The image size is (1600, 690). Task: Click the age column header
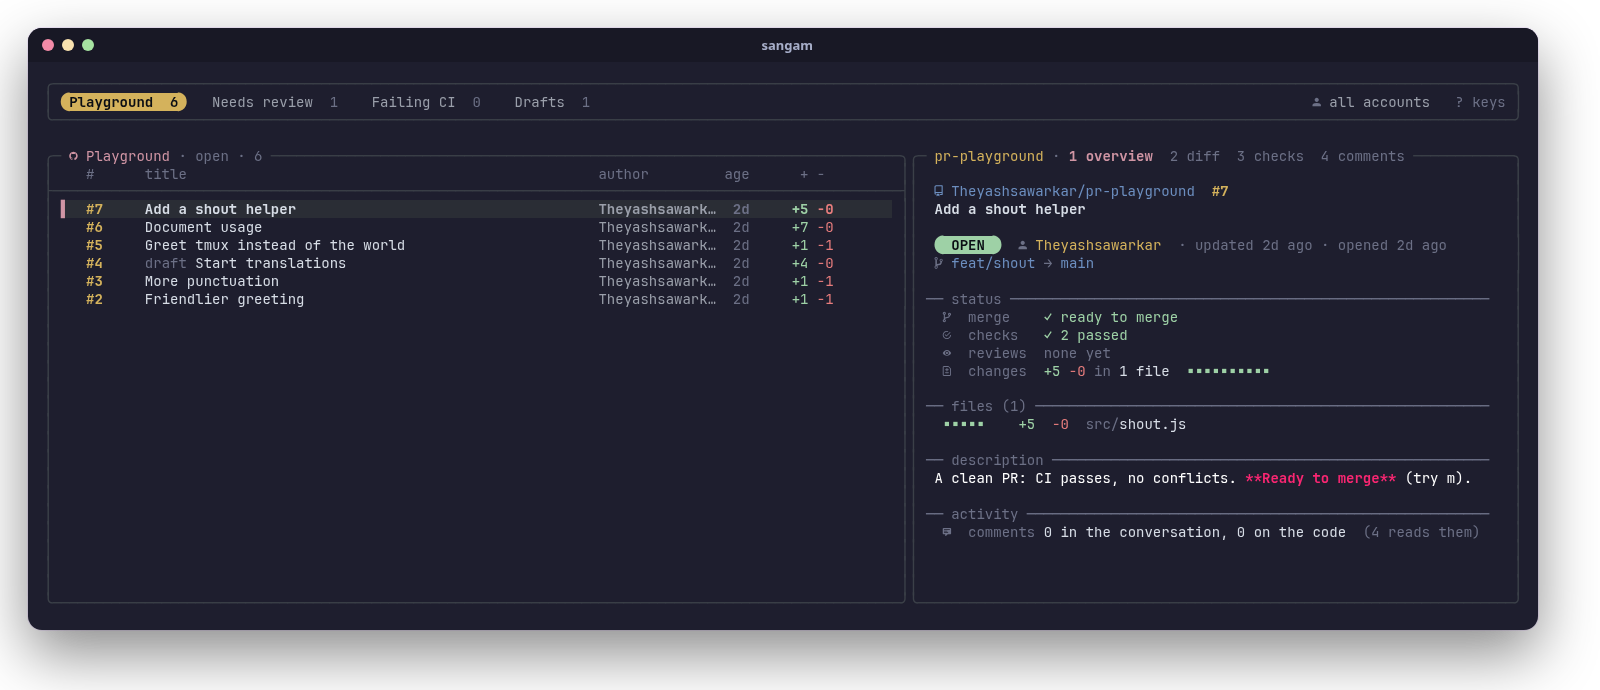737,174
